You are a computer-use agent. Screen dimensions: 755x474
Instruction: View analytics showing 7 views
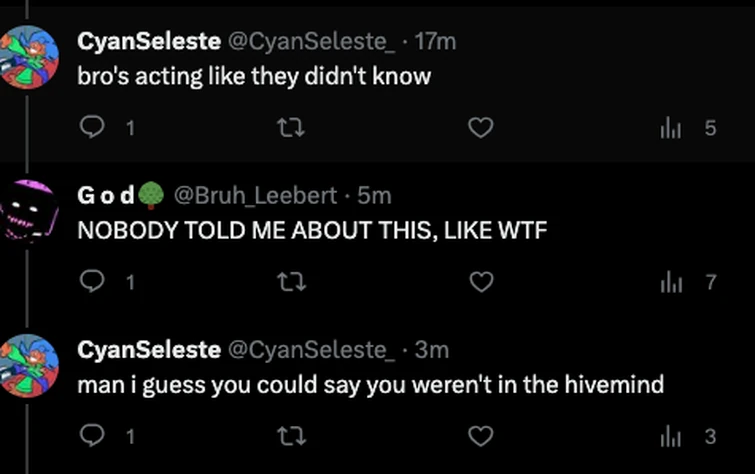click(x=676, y=283)
